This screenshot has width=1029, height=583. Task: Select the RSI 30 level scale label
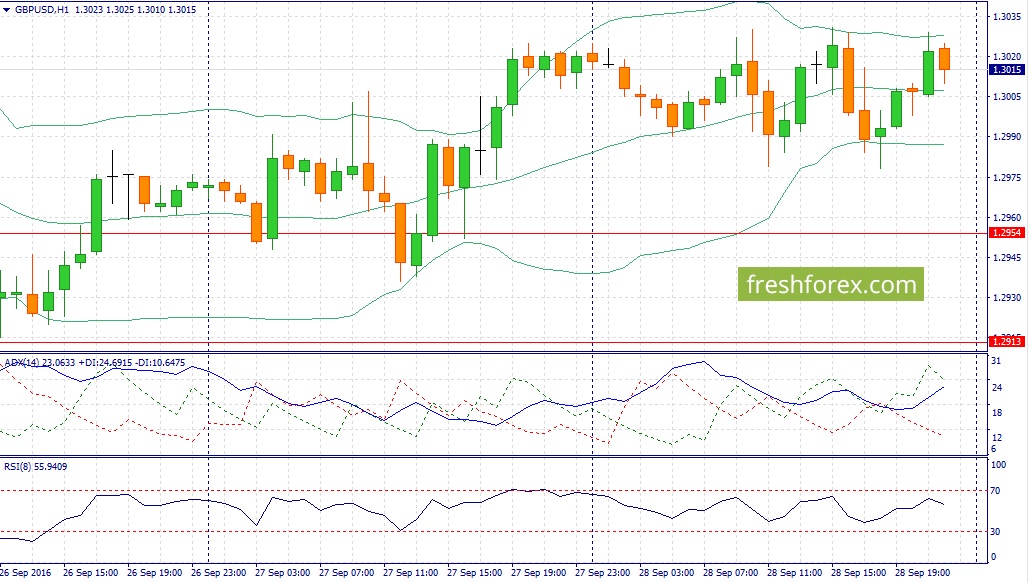tap(996, 532)
